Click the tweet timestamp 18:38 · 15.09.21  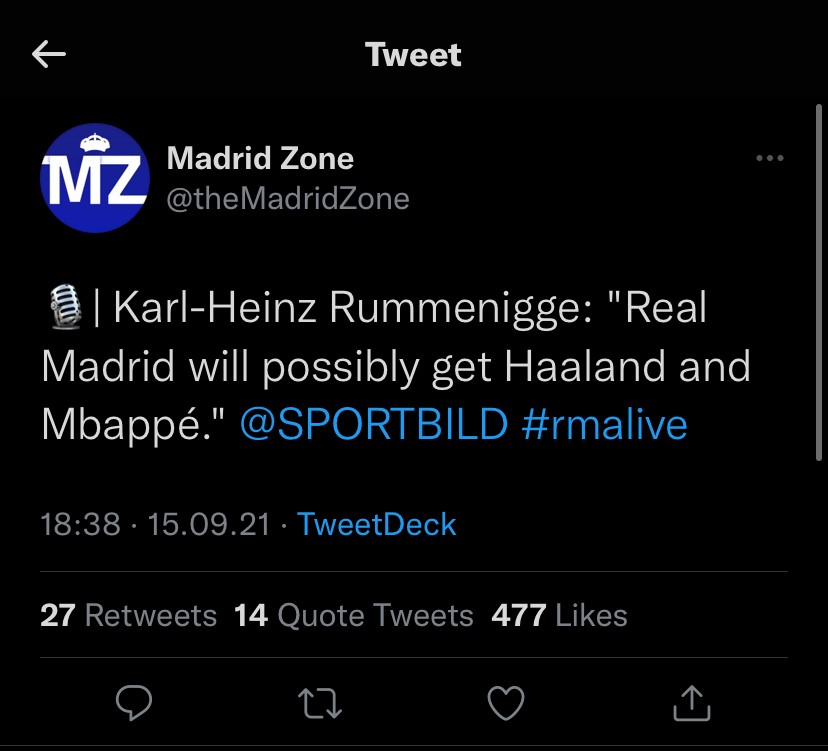pos(155,525)
